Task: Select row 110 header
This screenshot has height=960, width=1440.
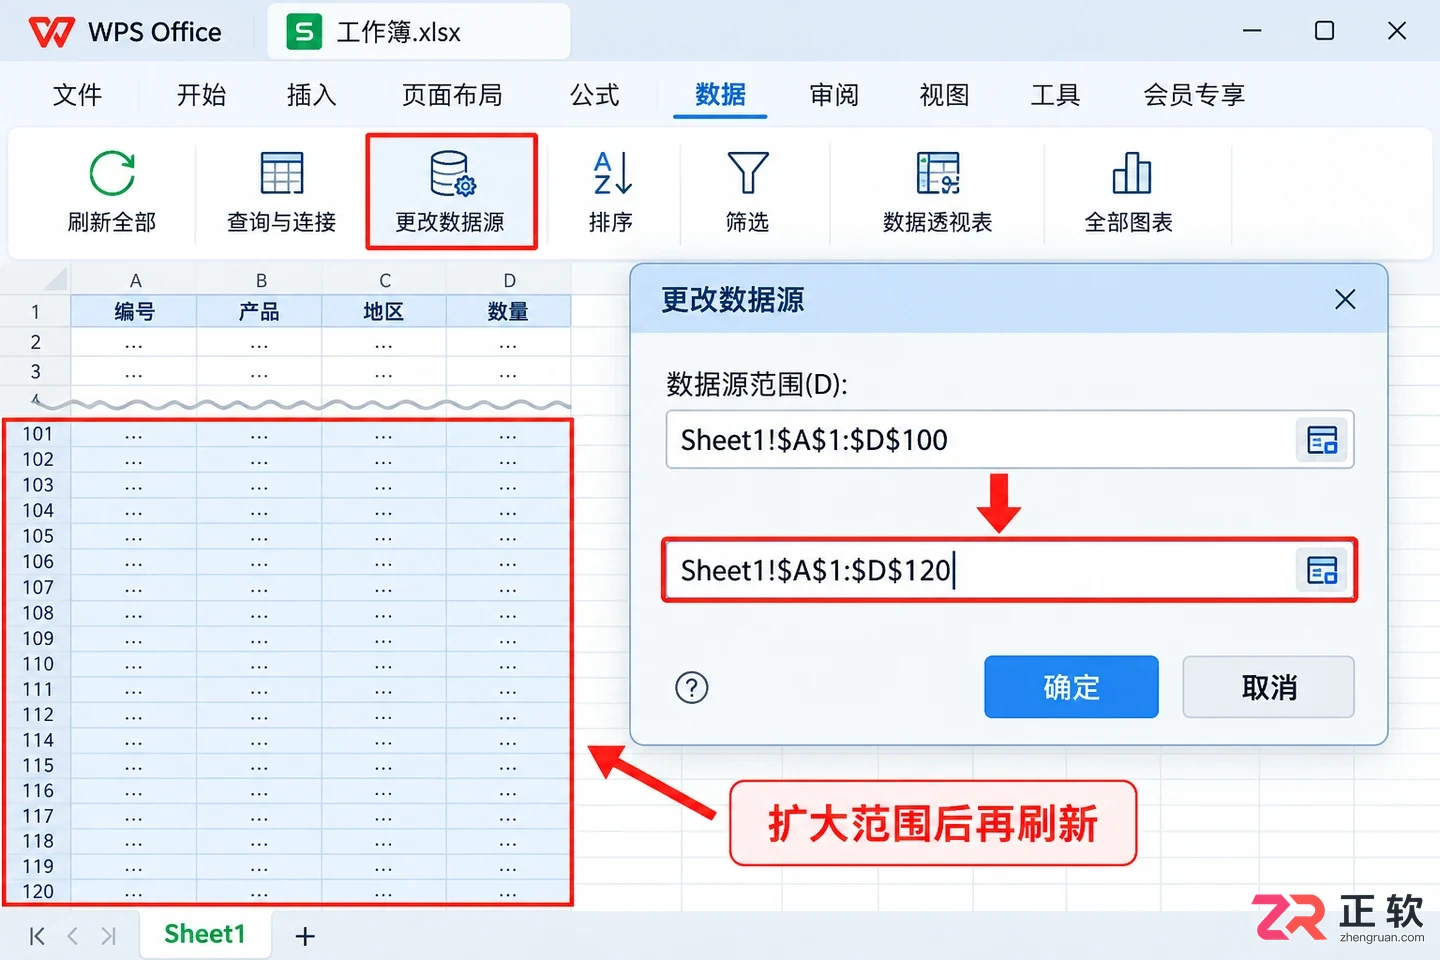Action: pos(38,664)
